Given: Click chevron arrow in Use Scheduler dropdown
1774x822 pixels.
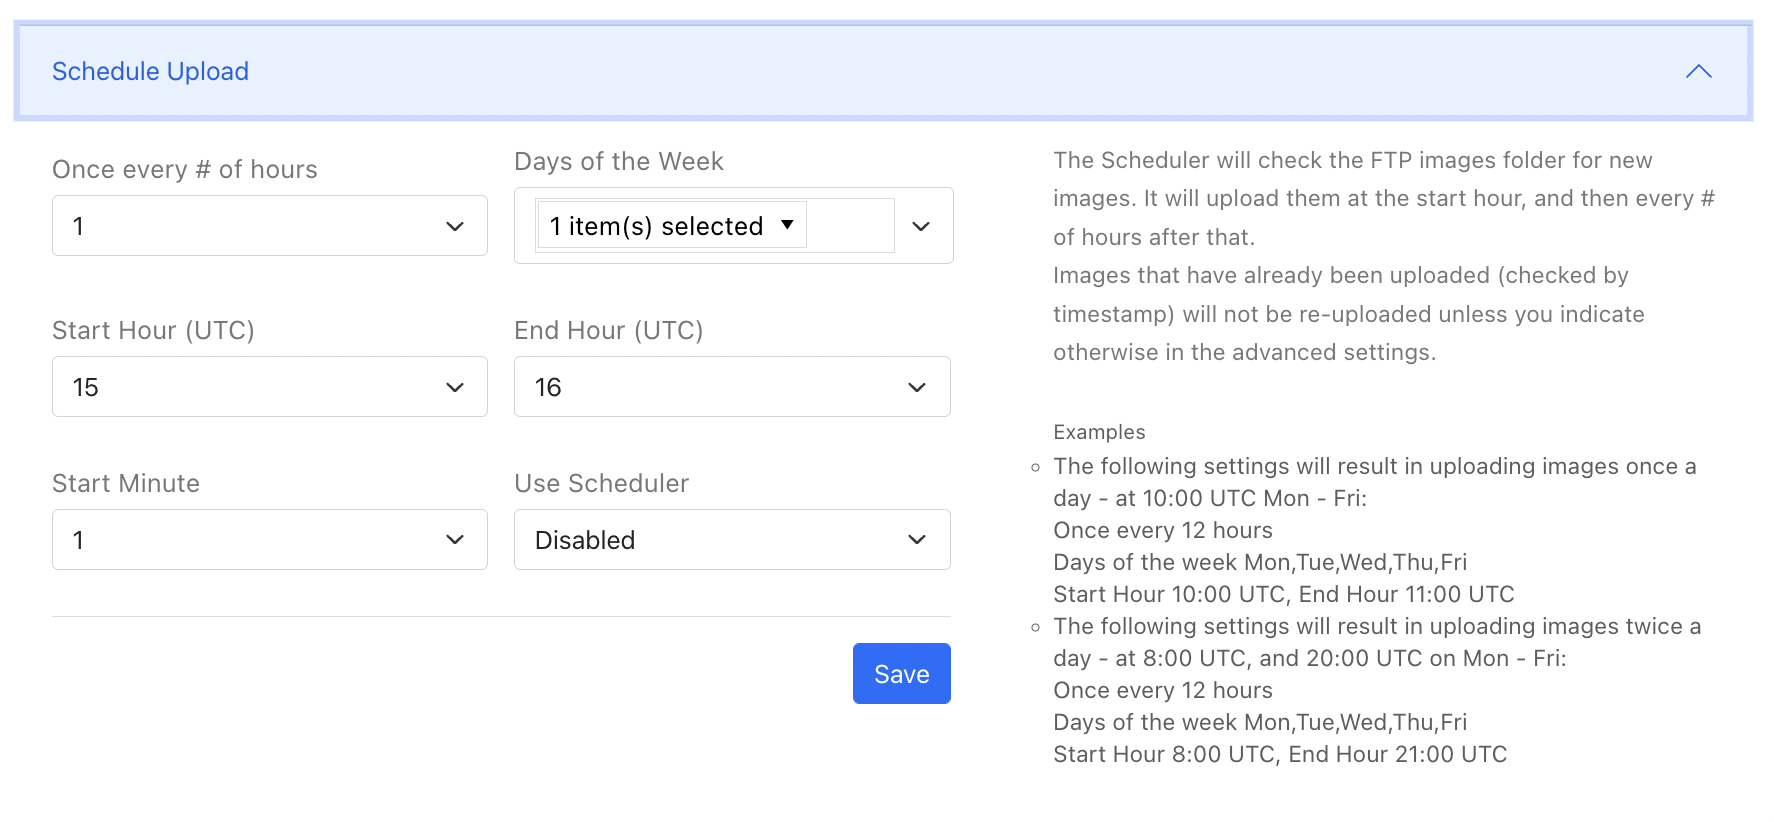Looking at the screenshot, I should pyautogui.click(x=917, y=540).
